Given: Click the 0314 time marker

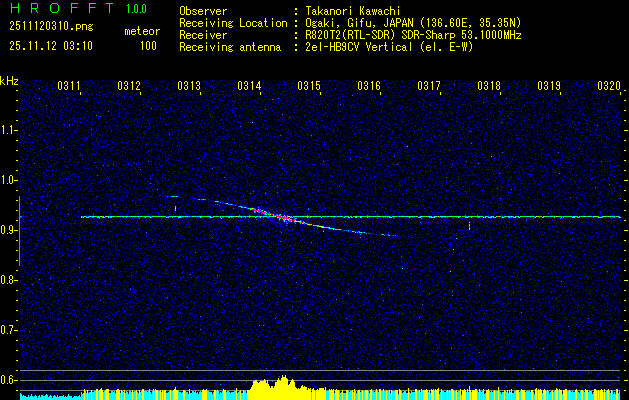Looking at the screenshot, I should pos(249,85).
